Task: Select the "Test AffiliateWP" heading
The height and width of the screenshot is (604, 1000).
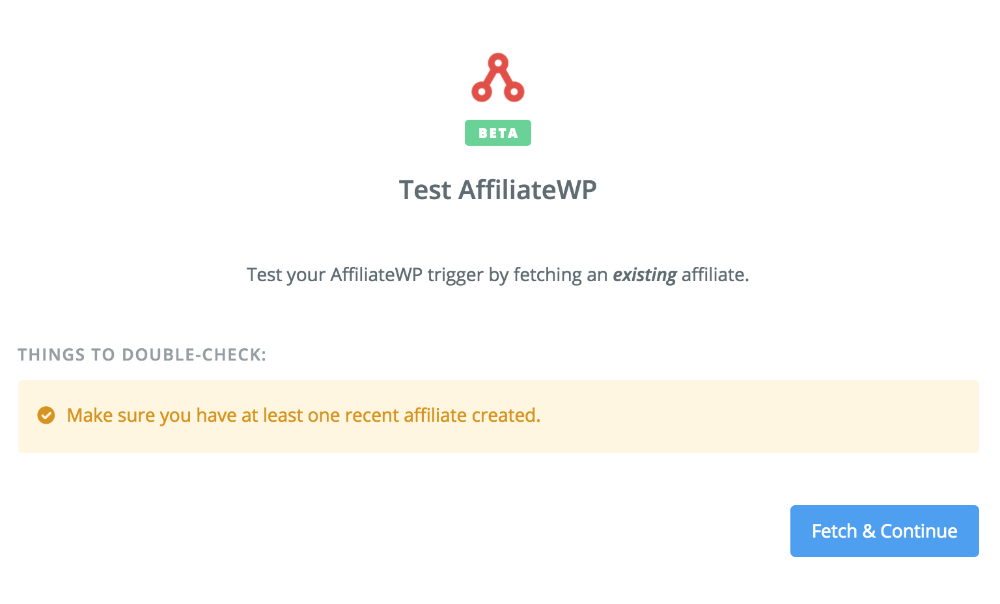Action: (x=497, y=189)
